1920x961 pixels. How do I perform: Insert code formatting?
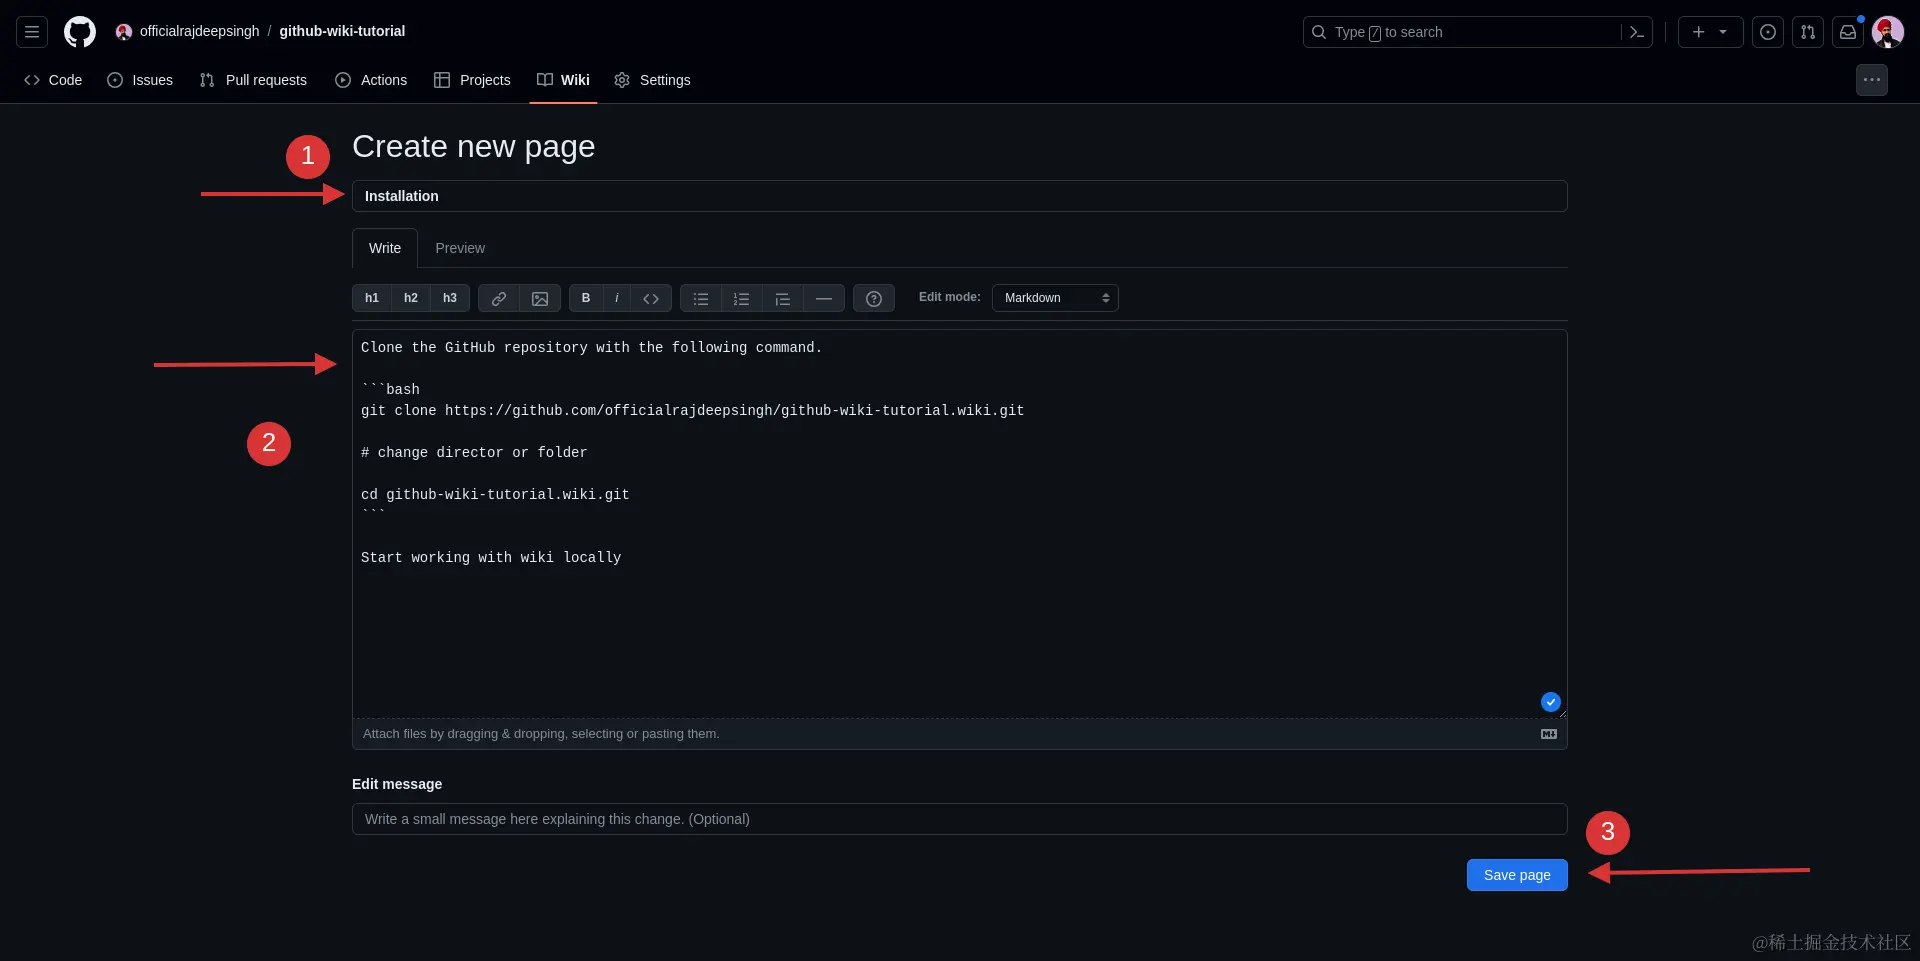point(651,298)
